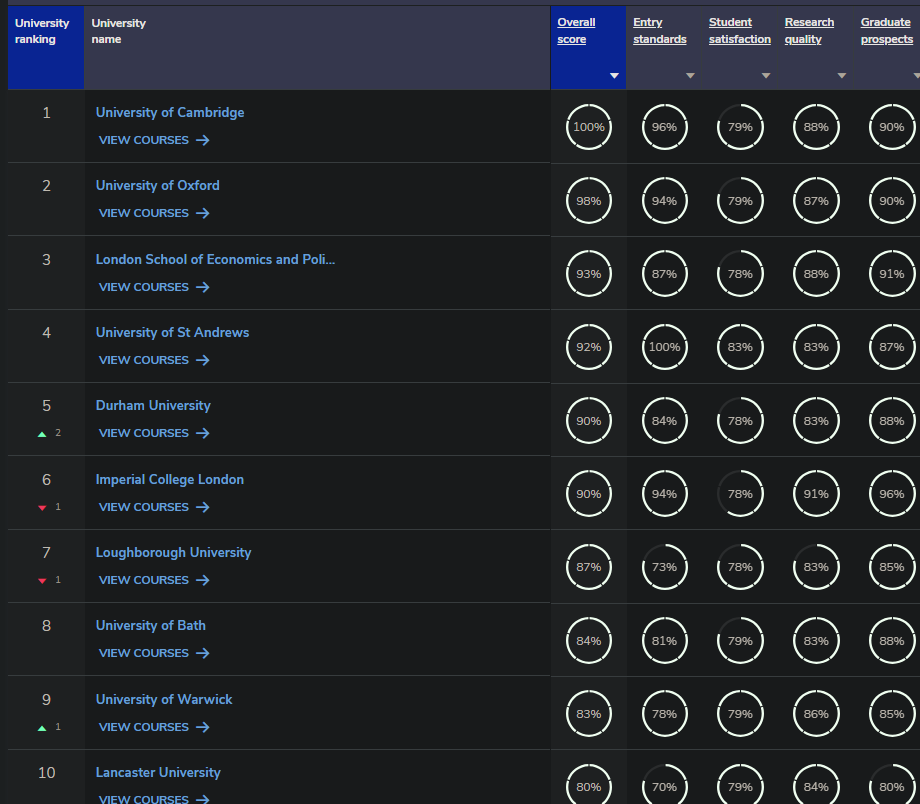Click Warwick's 86% research quality circle
This screenshot has width=920, height=804.
coord(816,714)
